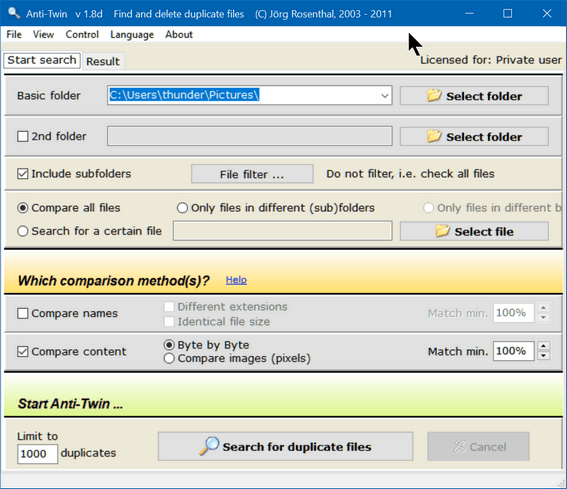Select Compare images (pixels) radio option
This screenshot has width=567, height=489.
pos(169,358)
